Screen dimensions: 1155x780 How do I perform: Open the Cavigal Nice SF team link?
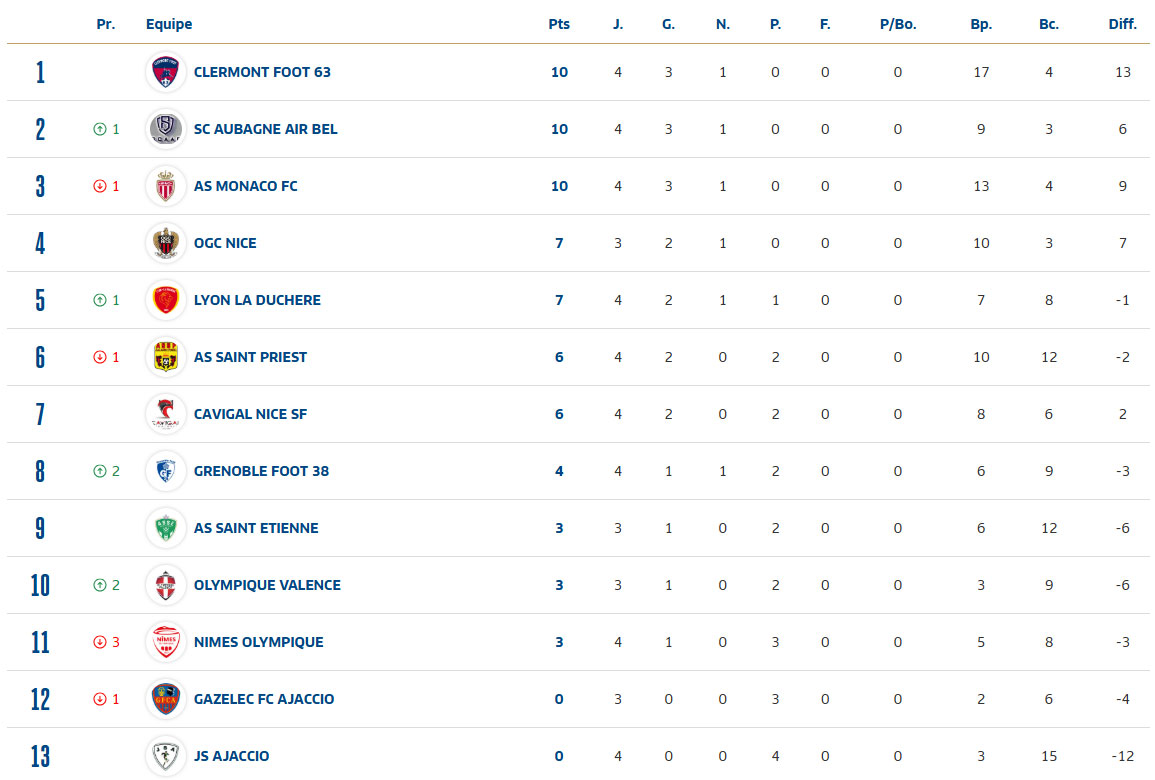pyautogui.click(x=250, y=414)
